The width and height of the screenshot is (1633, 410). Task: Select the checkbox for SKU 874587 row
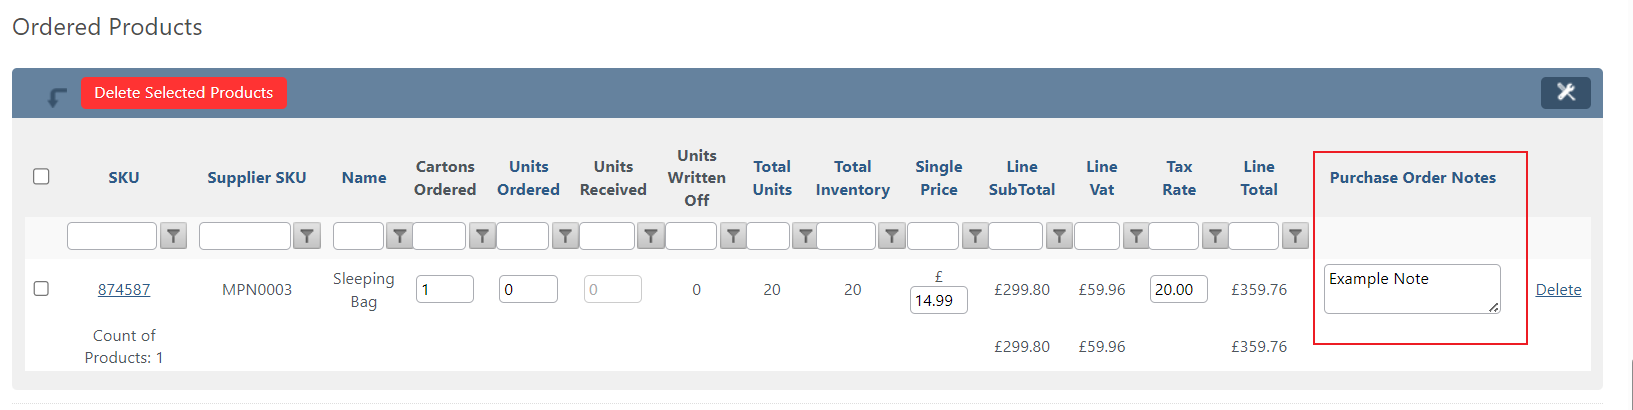[x=41, y=289]
